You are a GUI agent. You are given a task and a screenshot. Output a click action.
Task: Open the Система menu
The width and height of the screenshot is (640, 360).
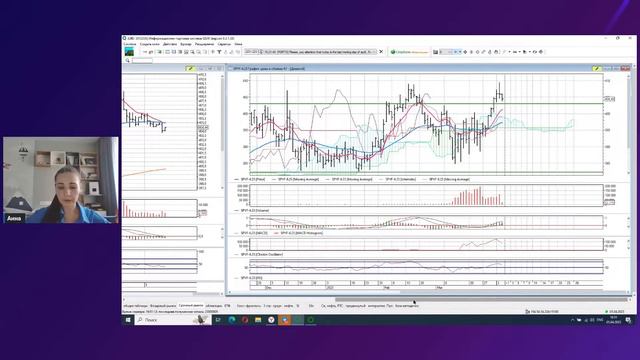[x=130, y=44]
